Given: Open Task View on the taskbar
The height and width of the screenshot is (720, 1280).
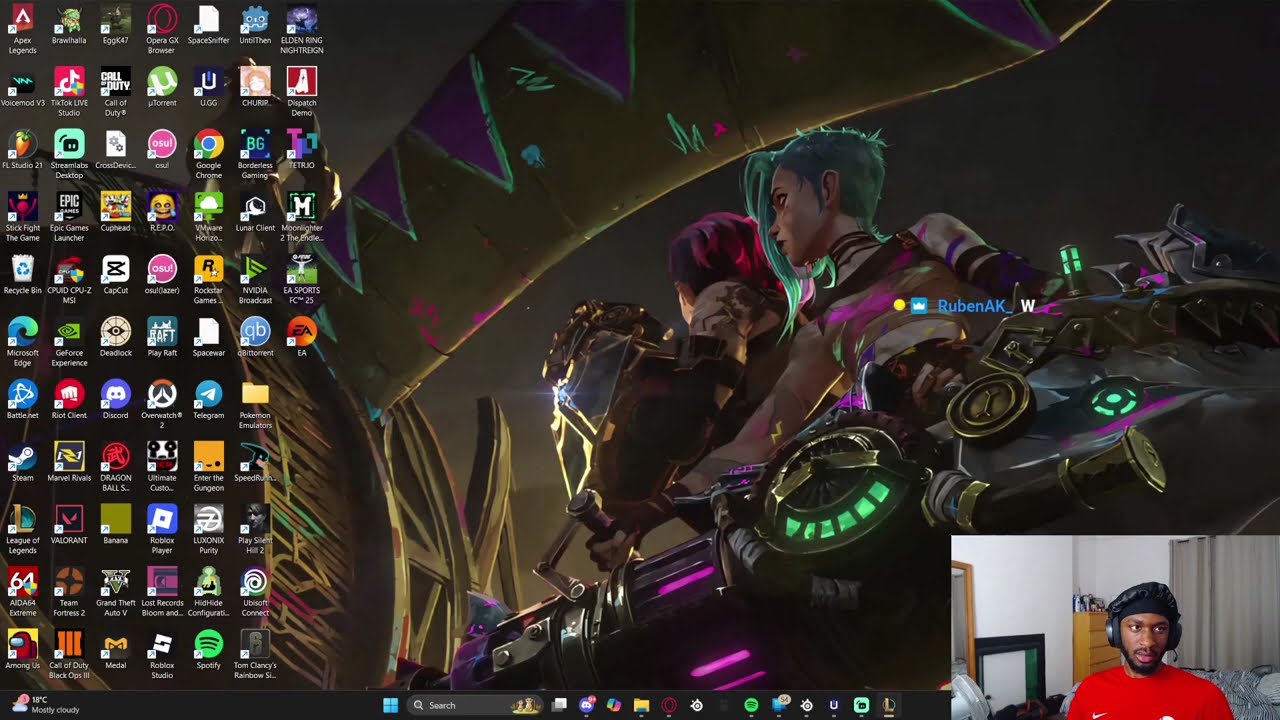Looking at the screenshot, I should (560, 705).
